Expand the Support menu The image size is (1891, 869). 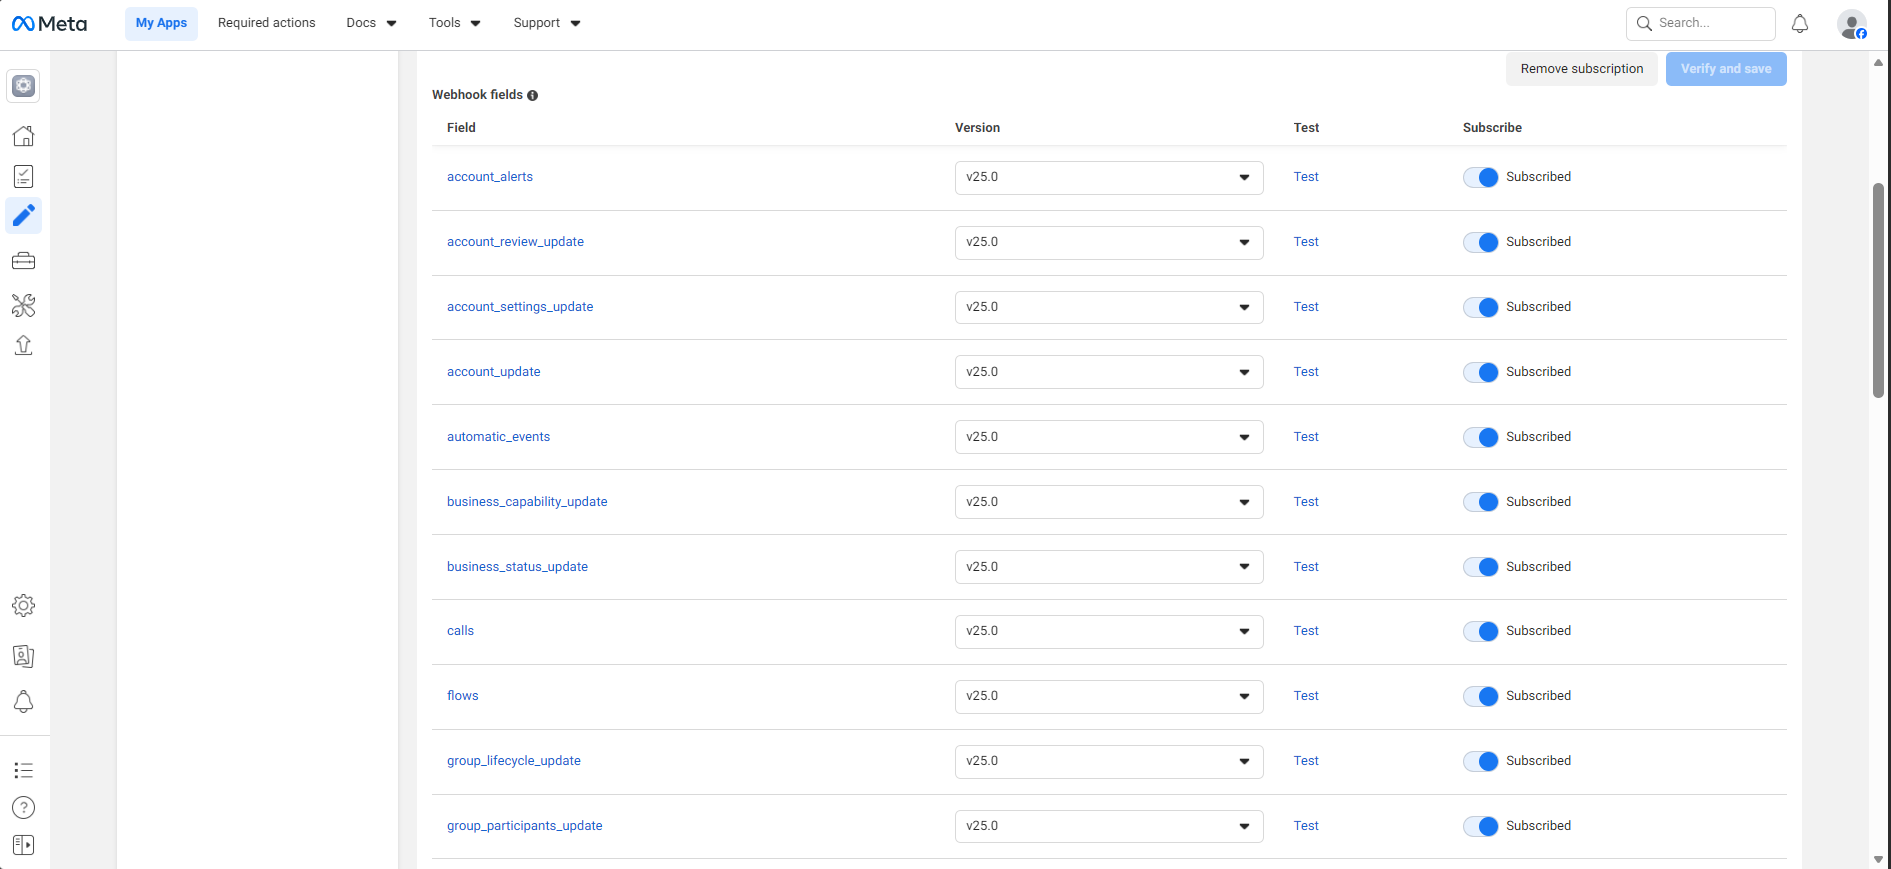pos(546,23)
